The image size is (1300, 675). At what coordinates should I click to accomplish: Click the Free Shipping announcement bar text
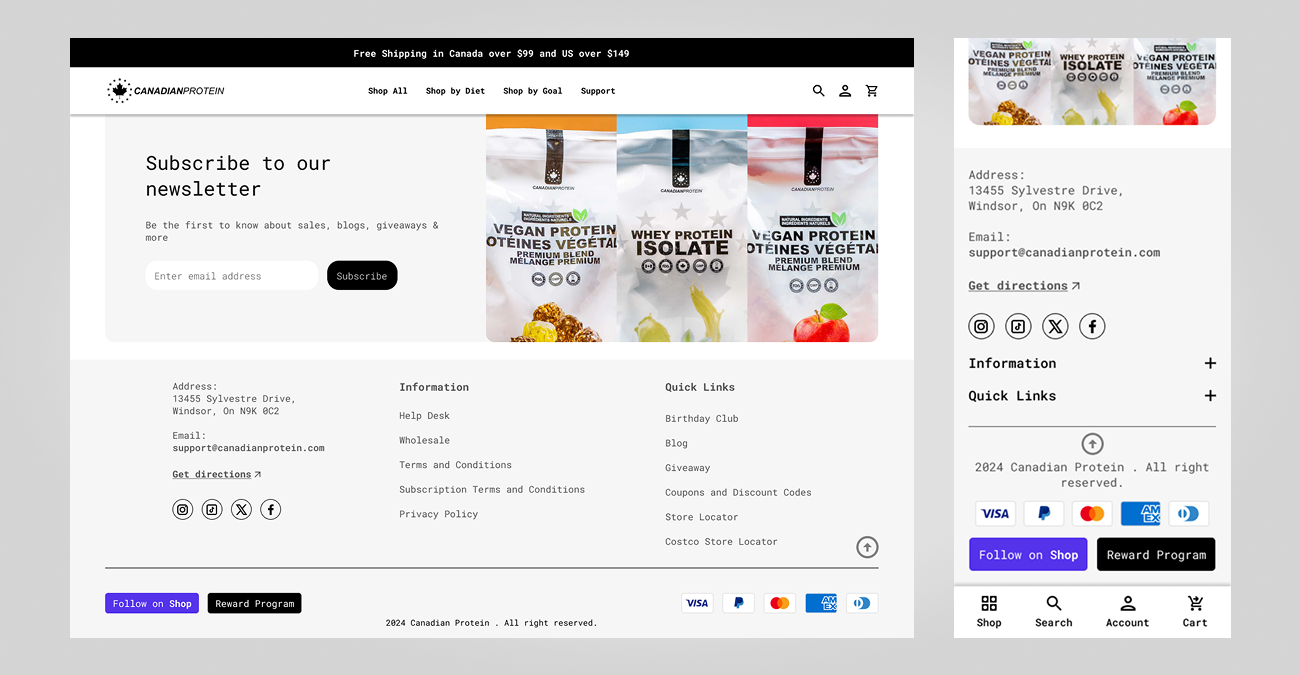click(x=491, y=54)
